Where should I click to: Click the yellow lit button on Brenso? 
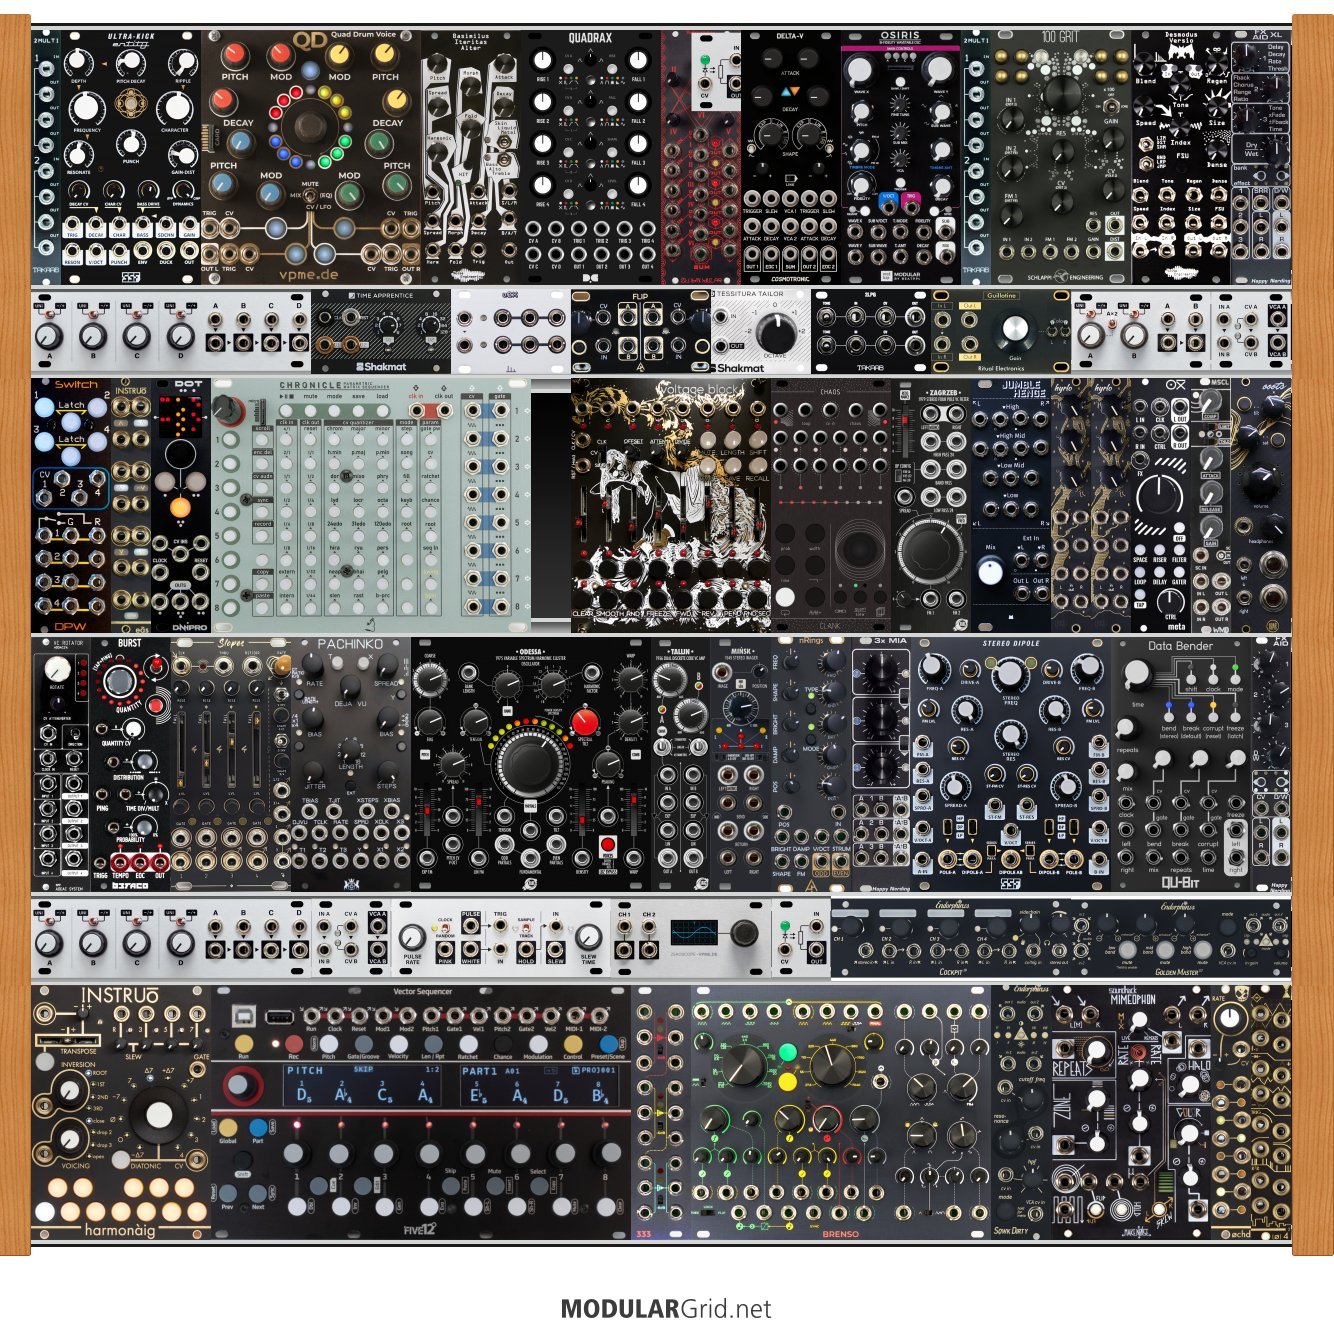pos(787,1081)
